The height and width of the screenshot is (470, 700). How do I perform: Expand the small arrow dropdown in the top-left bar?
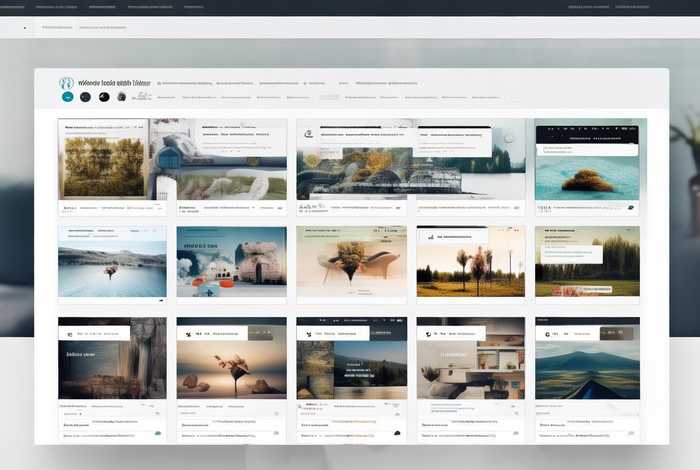coord(25,28)
